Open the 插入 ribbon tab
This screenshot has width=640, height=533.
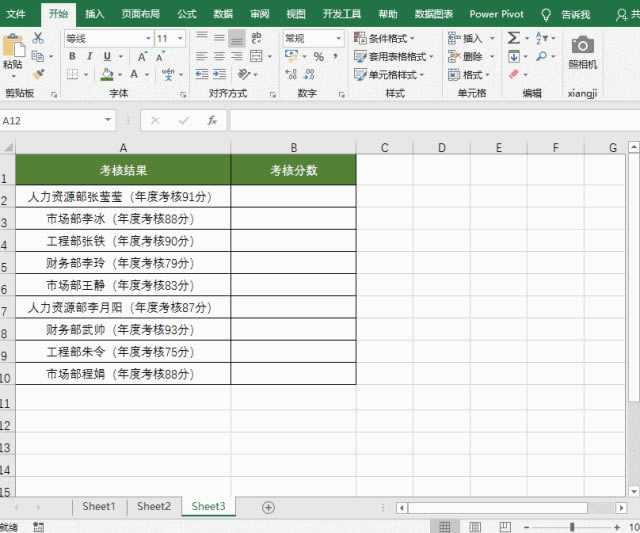[94, 14]
